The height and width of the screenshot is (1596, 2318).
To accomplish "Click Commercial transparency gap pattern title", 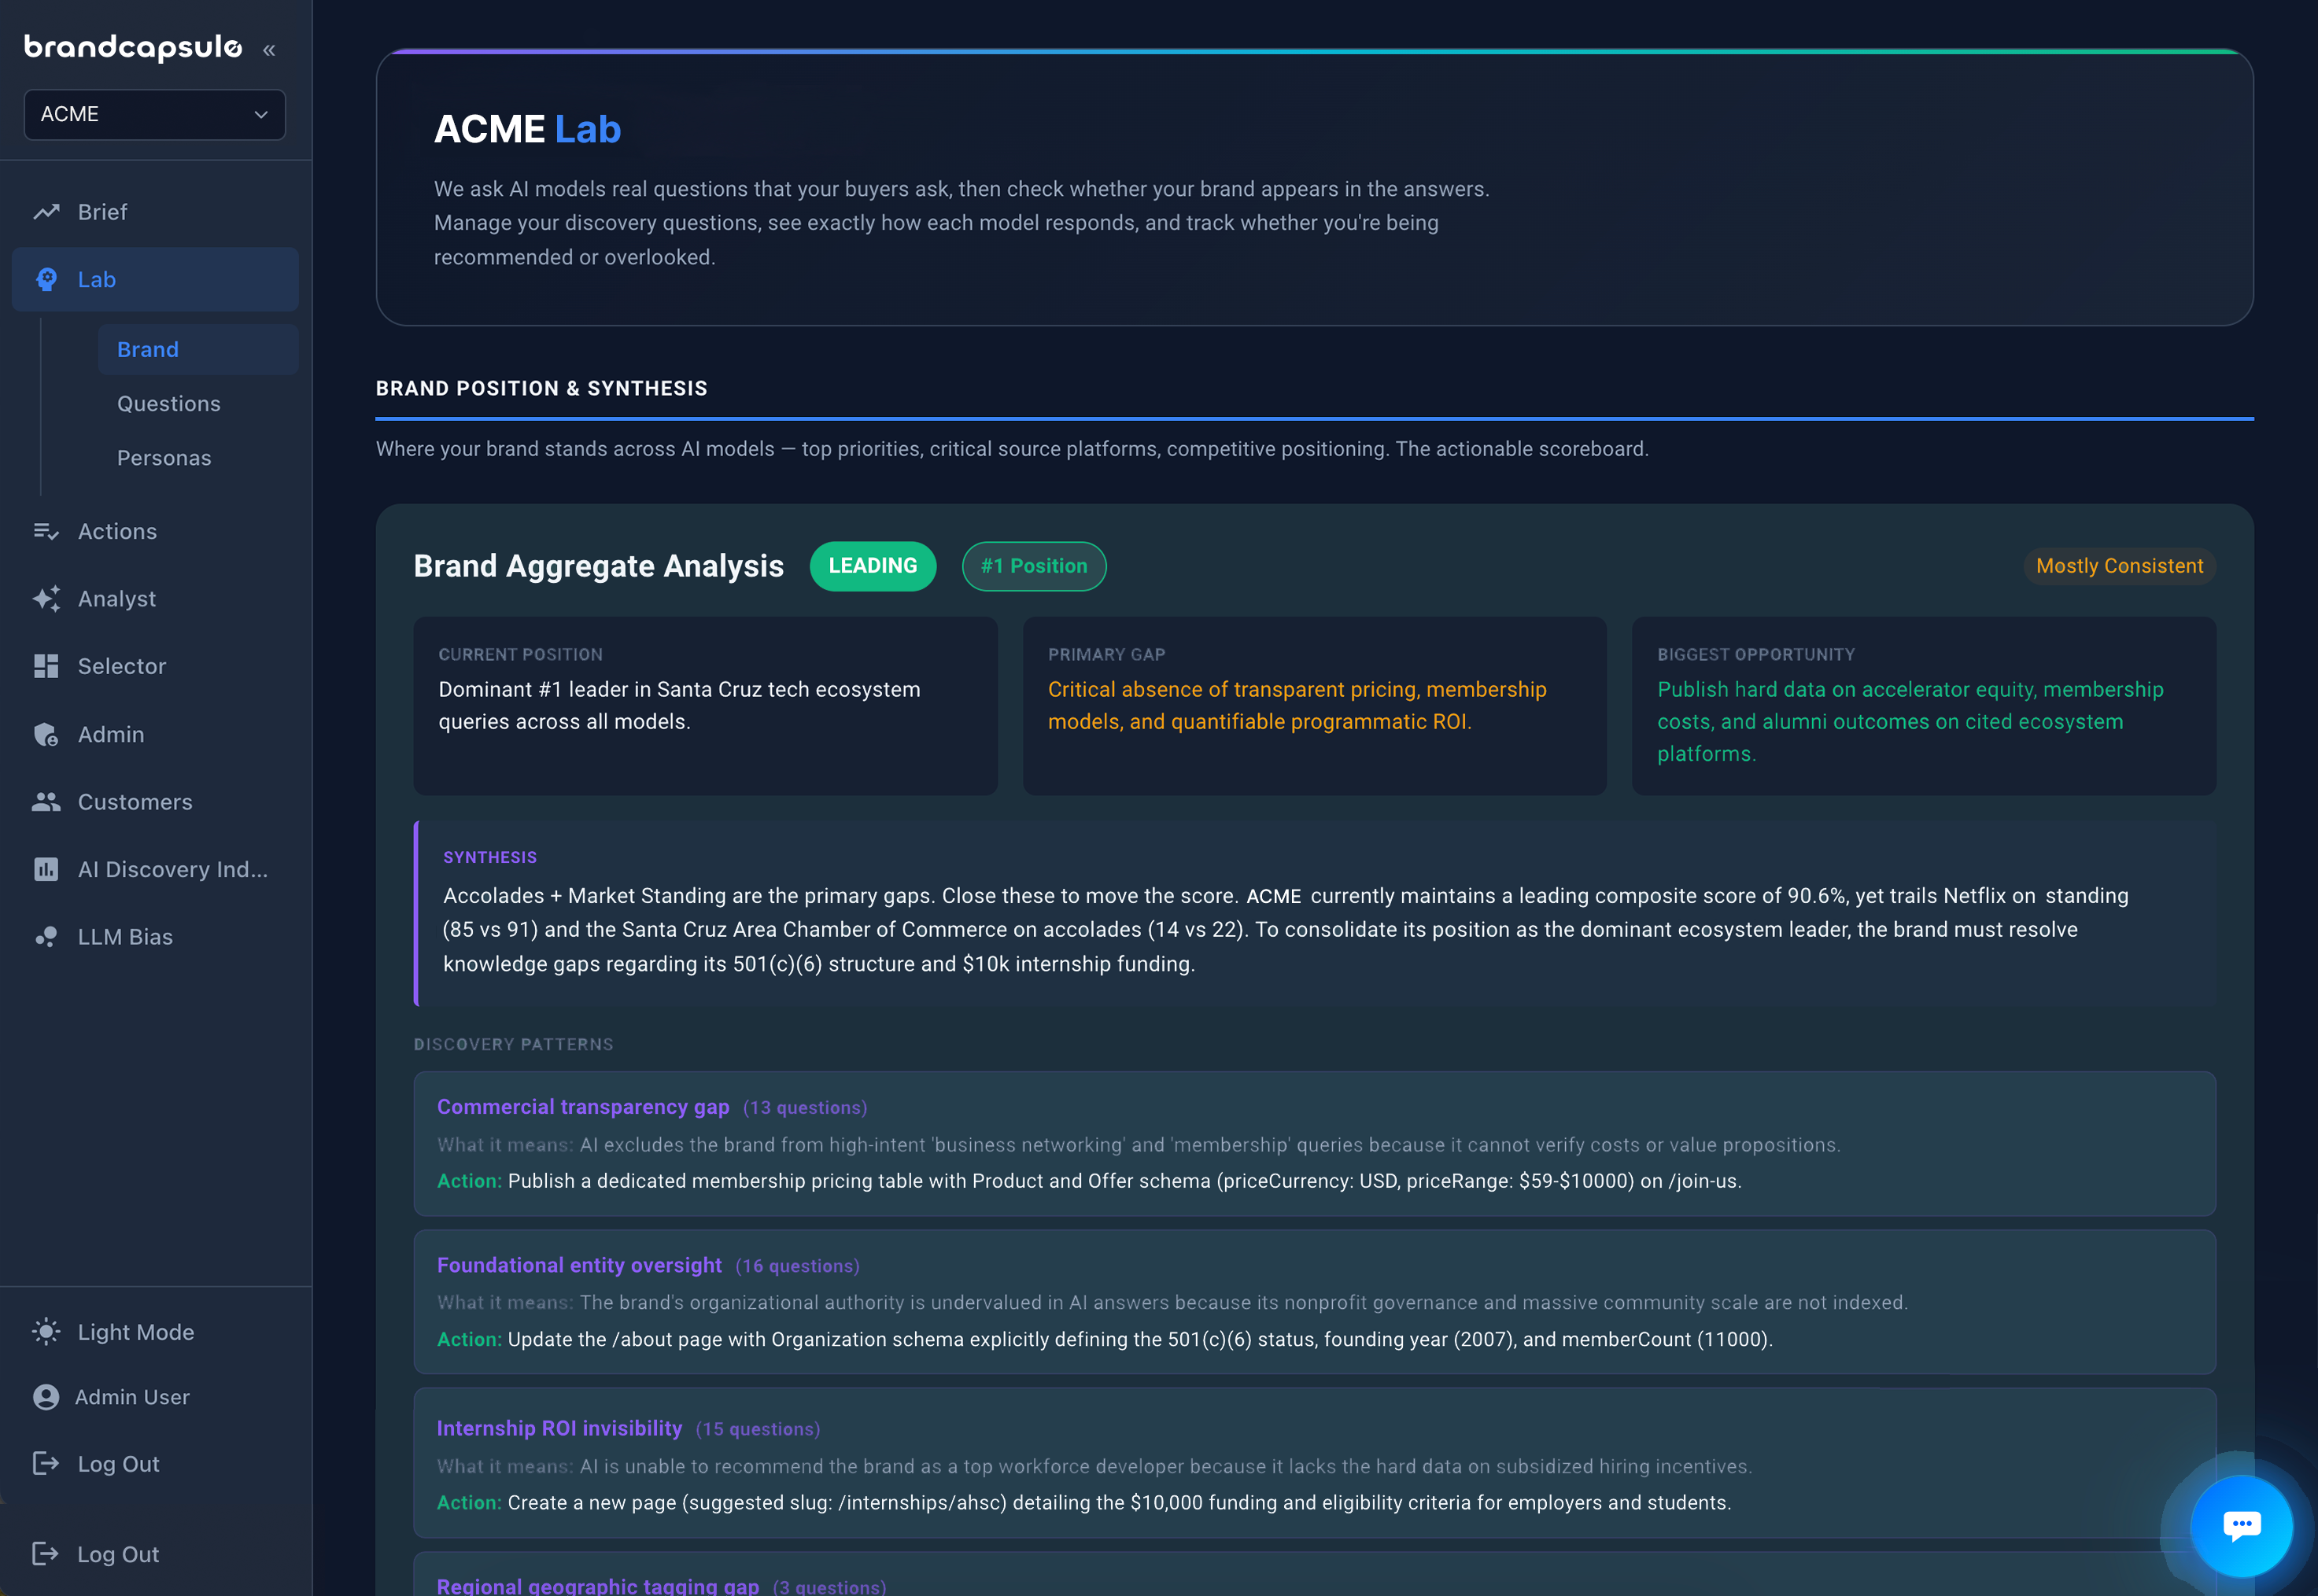I will click(x=583, y=1107).
